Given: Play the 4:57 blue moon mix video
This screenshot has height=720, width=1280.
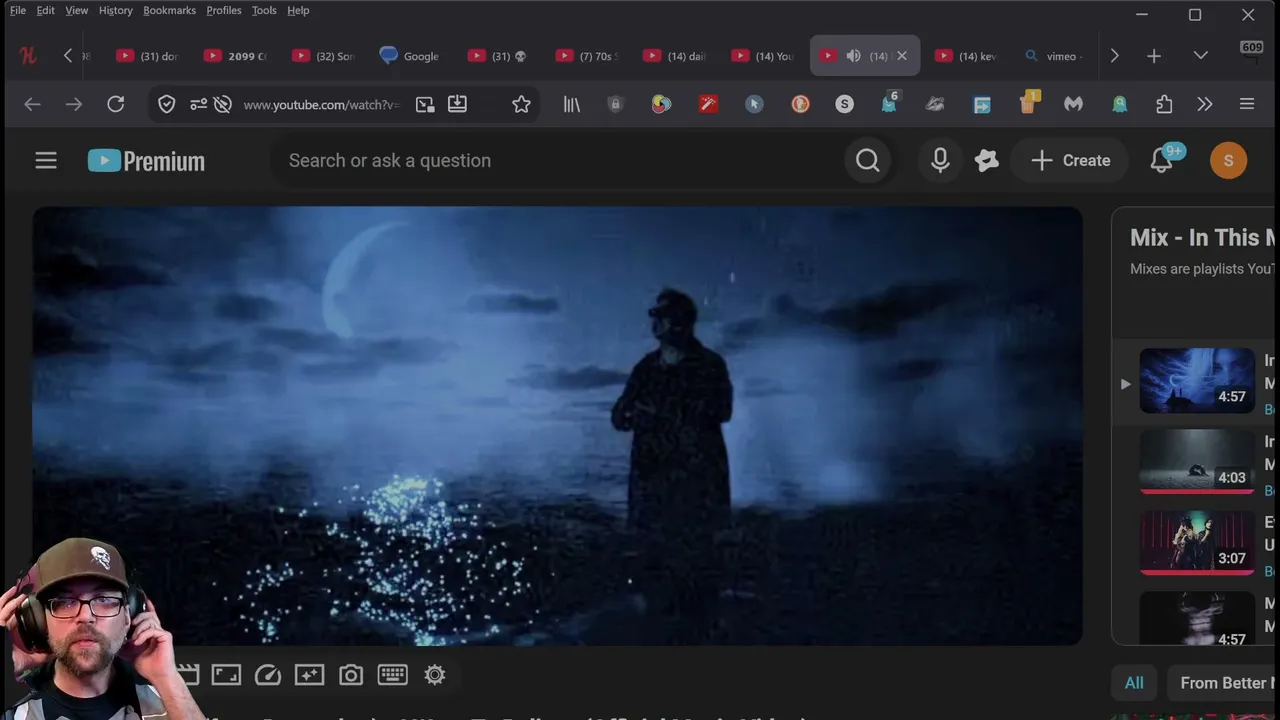Looking at the screenshot, I should pos(1197,380).
